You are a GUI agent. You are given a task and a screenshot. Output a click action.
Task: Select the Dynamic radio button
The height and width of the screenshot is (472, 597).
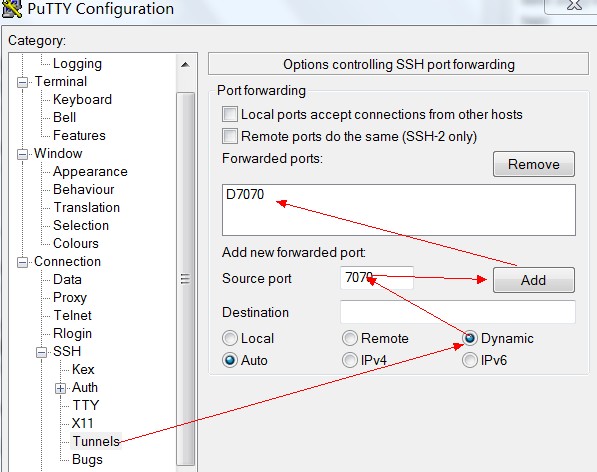470,338
